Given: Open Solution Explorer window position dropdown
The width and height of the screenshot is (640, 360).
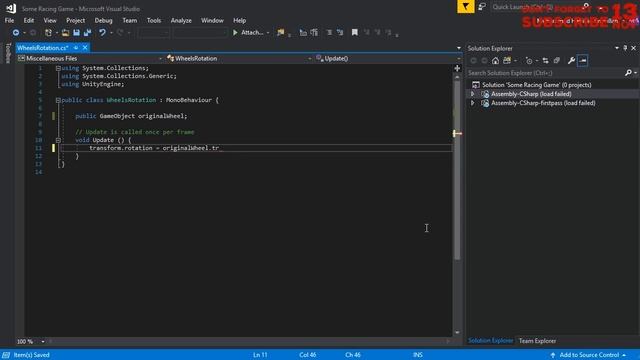Looking at the screenshot, I should coord(617,48).
